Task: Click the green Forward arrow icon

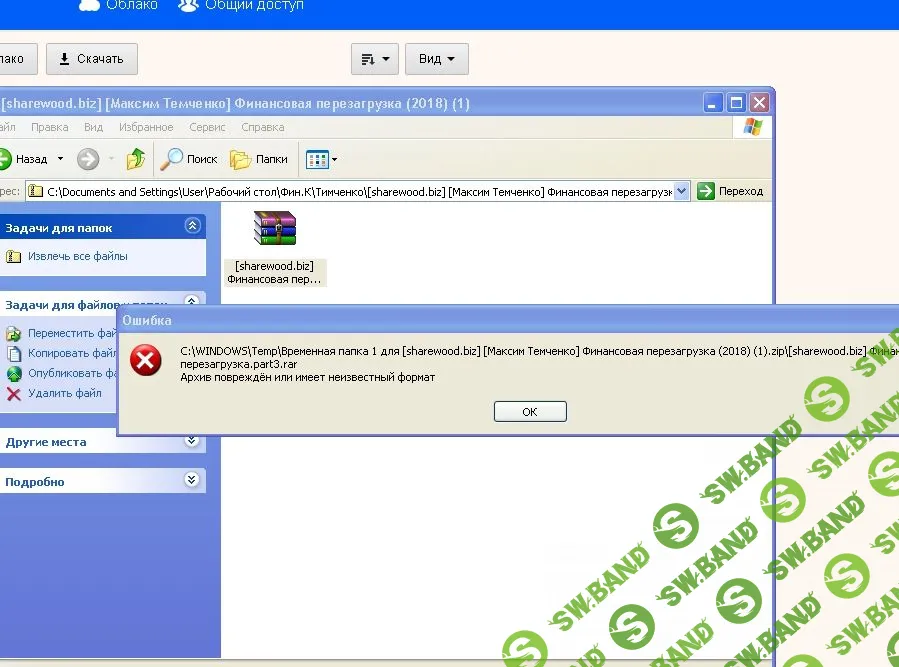Action: (88, 159)
